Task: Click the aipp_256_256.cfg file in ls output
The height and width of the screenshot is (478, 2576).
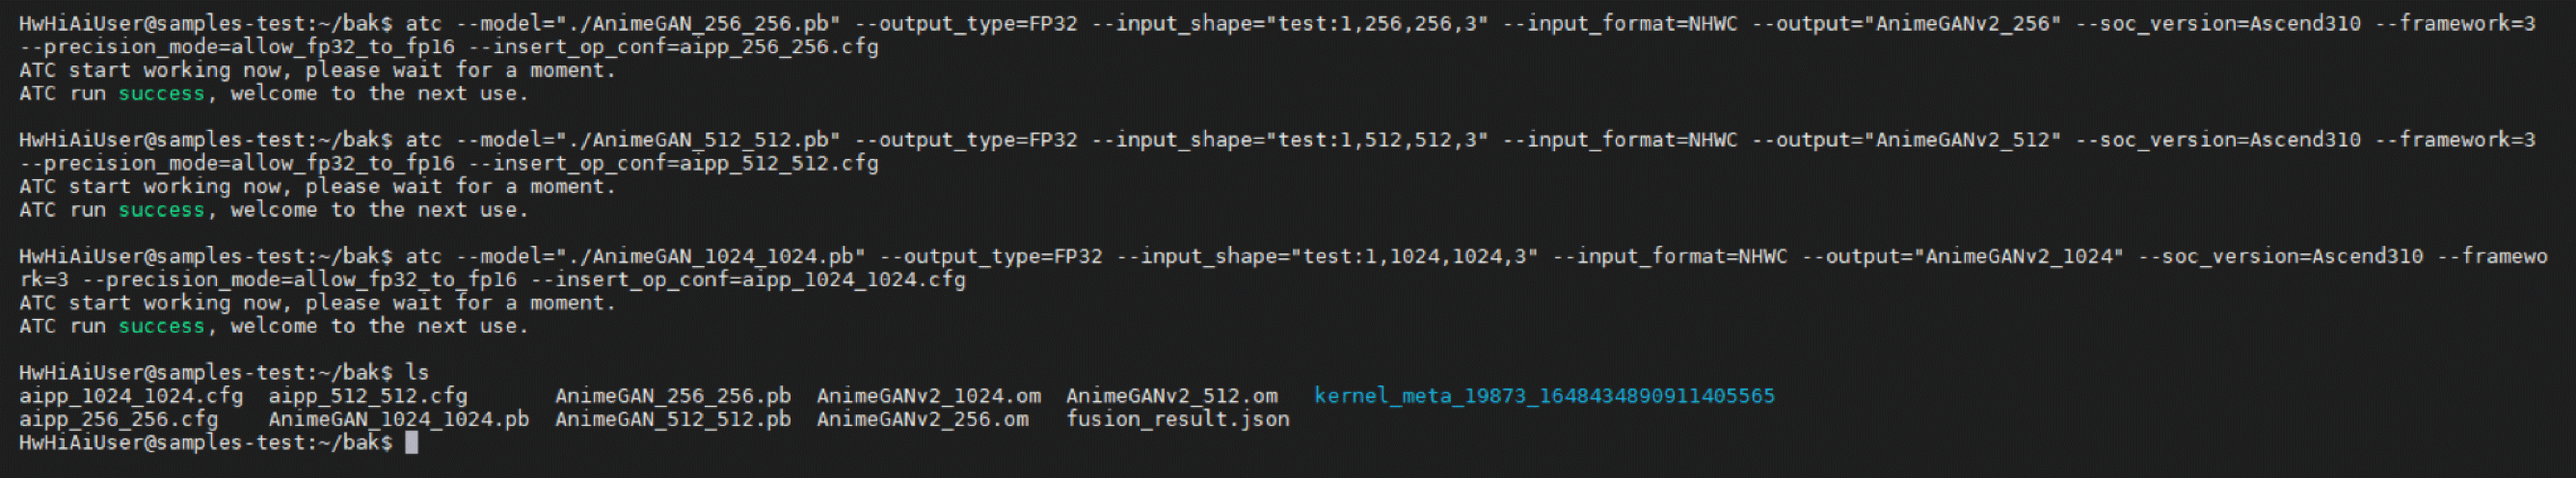Action: coord(118,419)
